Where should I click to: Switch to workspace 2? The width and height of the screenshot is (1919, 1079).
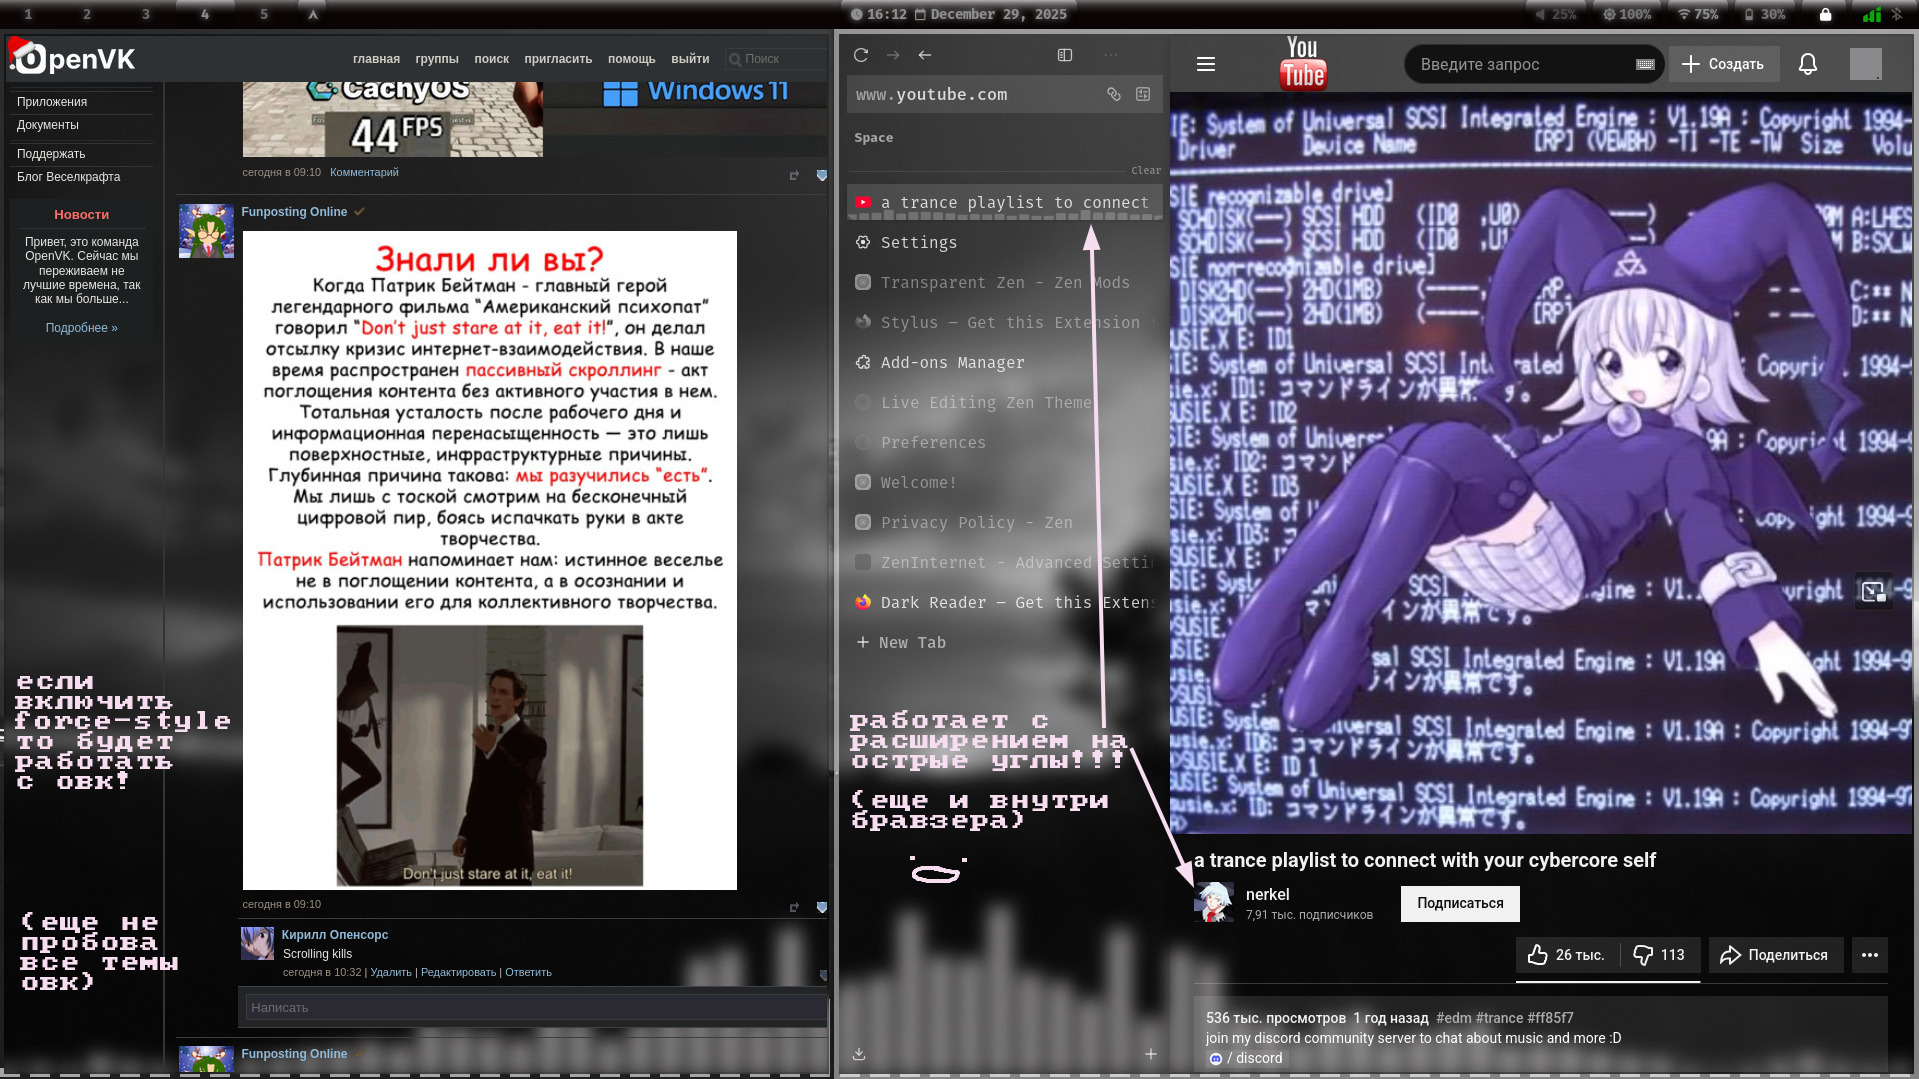[87, 14]
